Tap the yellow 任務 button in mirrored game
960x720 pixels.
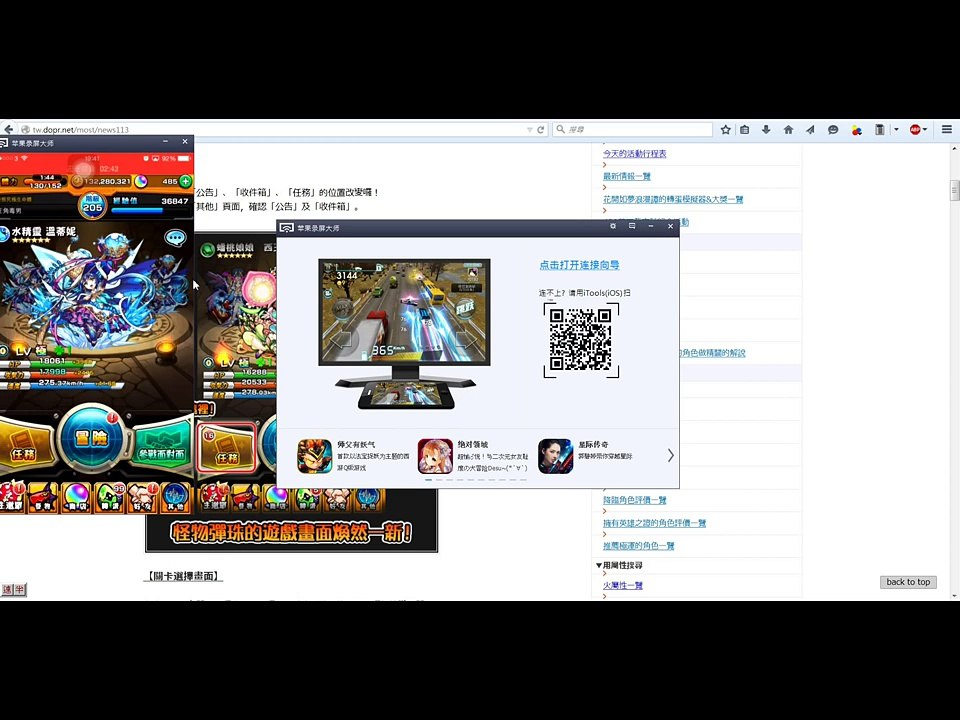23,442
